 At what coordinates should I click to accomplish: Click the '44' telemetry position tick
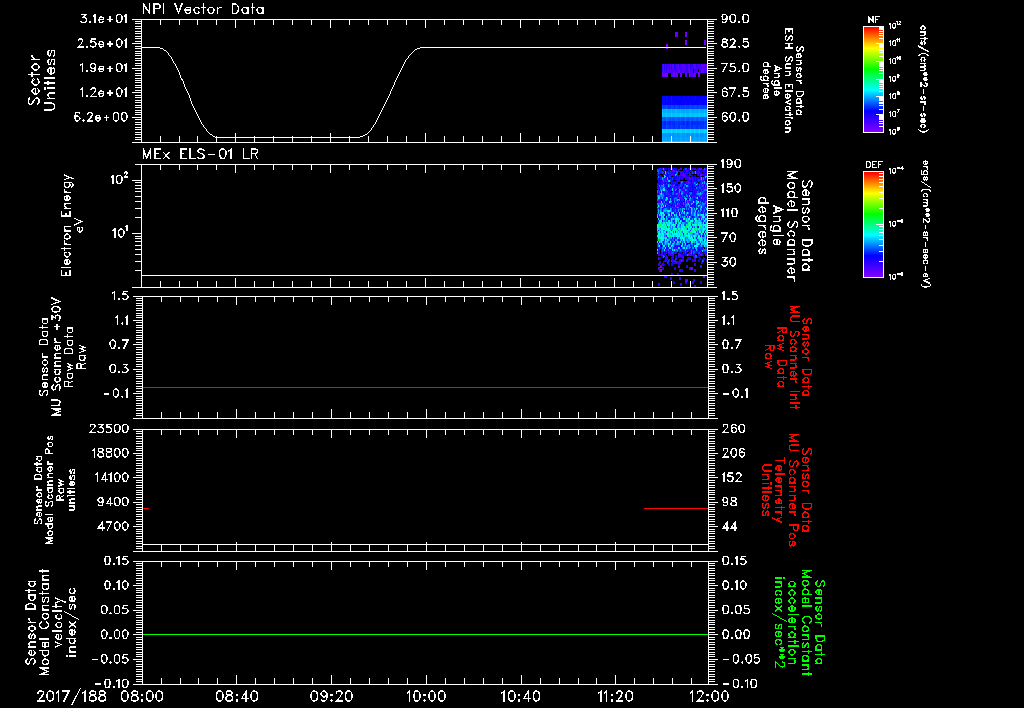729,526
